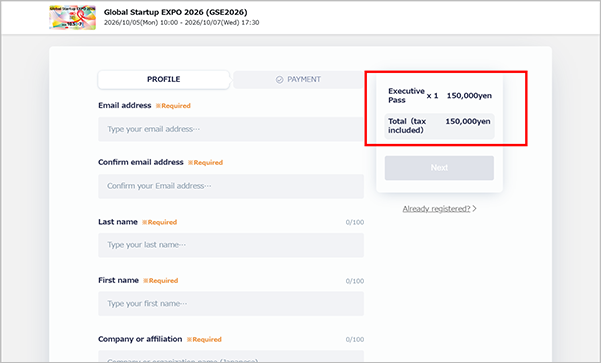Click the Email address field label
601x363 pixels.
(125, 105)
